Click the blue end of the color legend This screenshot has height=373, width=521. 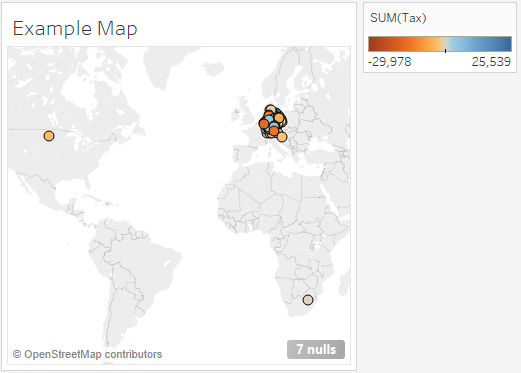pos(505,44)
